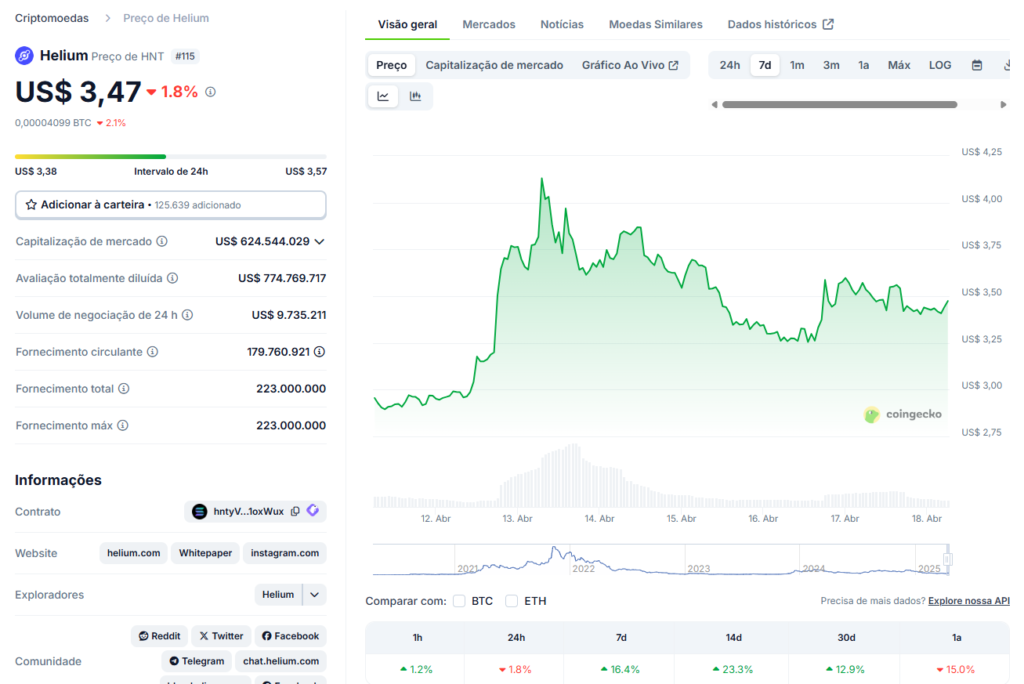
Task: Show info icon next to Fornecimento circulante label
Action: pos(152,351)
